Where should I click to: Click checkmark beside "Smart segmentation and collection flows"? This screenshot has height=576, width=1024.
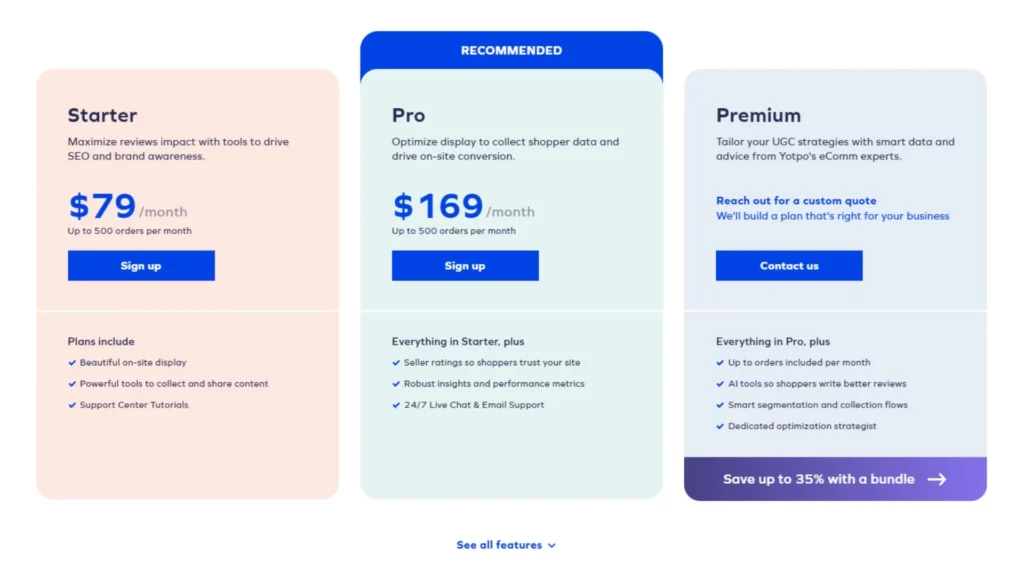tap(720, 404)
